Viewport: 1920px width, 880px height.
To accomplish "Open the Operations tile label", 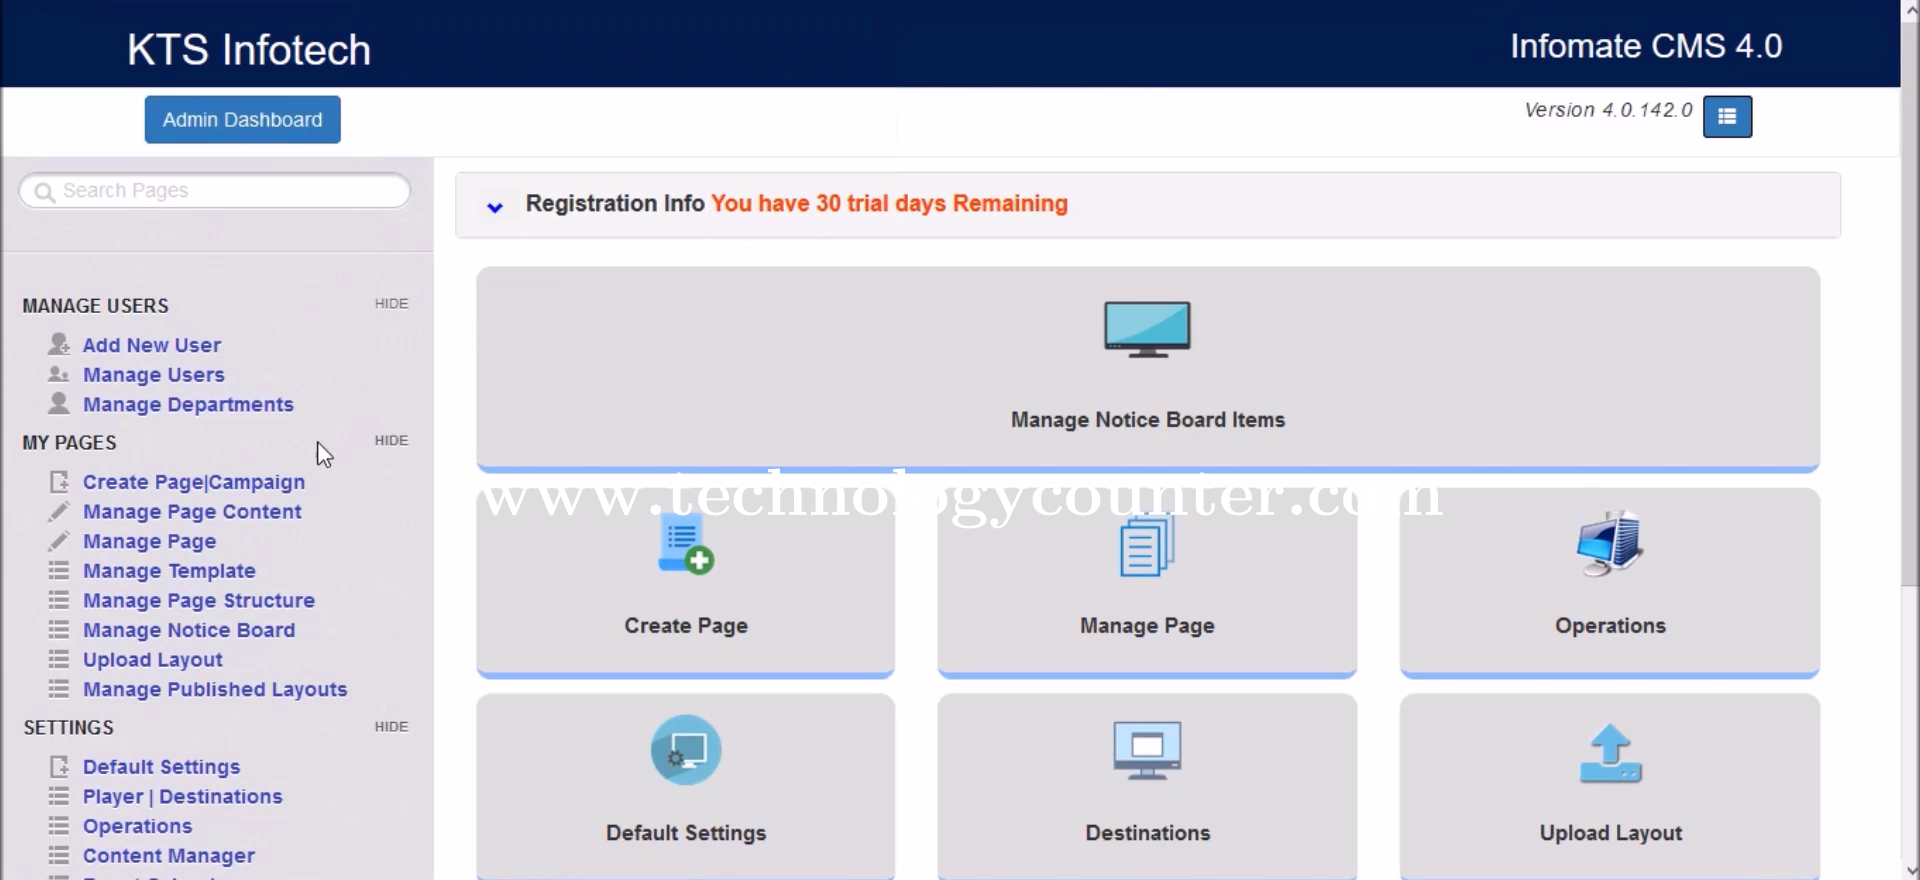I will point(1610,626).
